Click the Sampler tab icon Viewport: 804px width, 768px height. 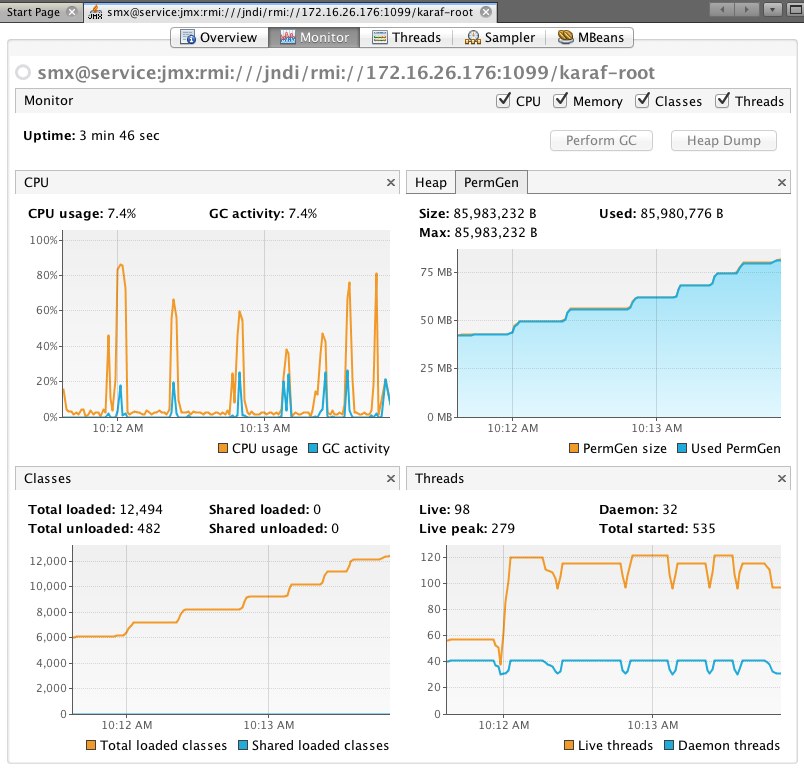click(x=472, y=37)
